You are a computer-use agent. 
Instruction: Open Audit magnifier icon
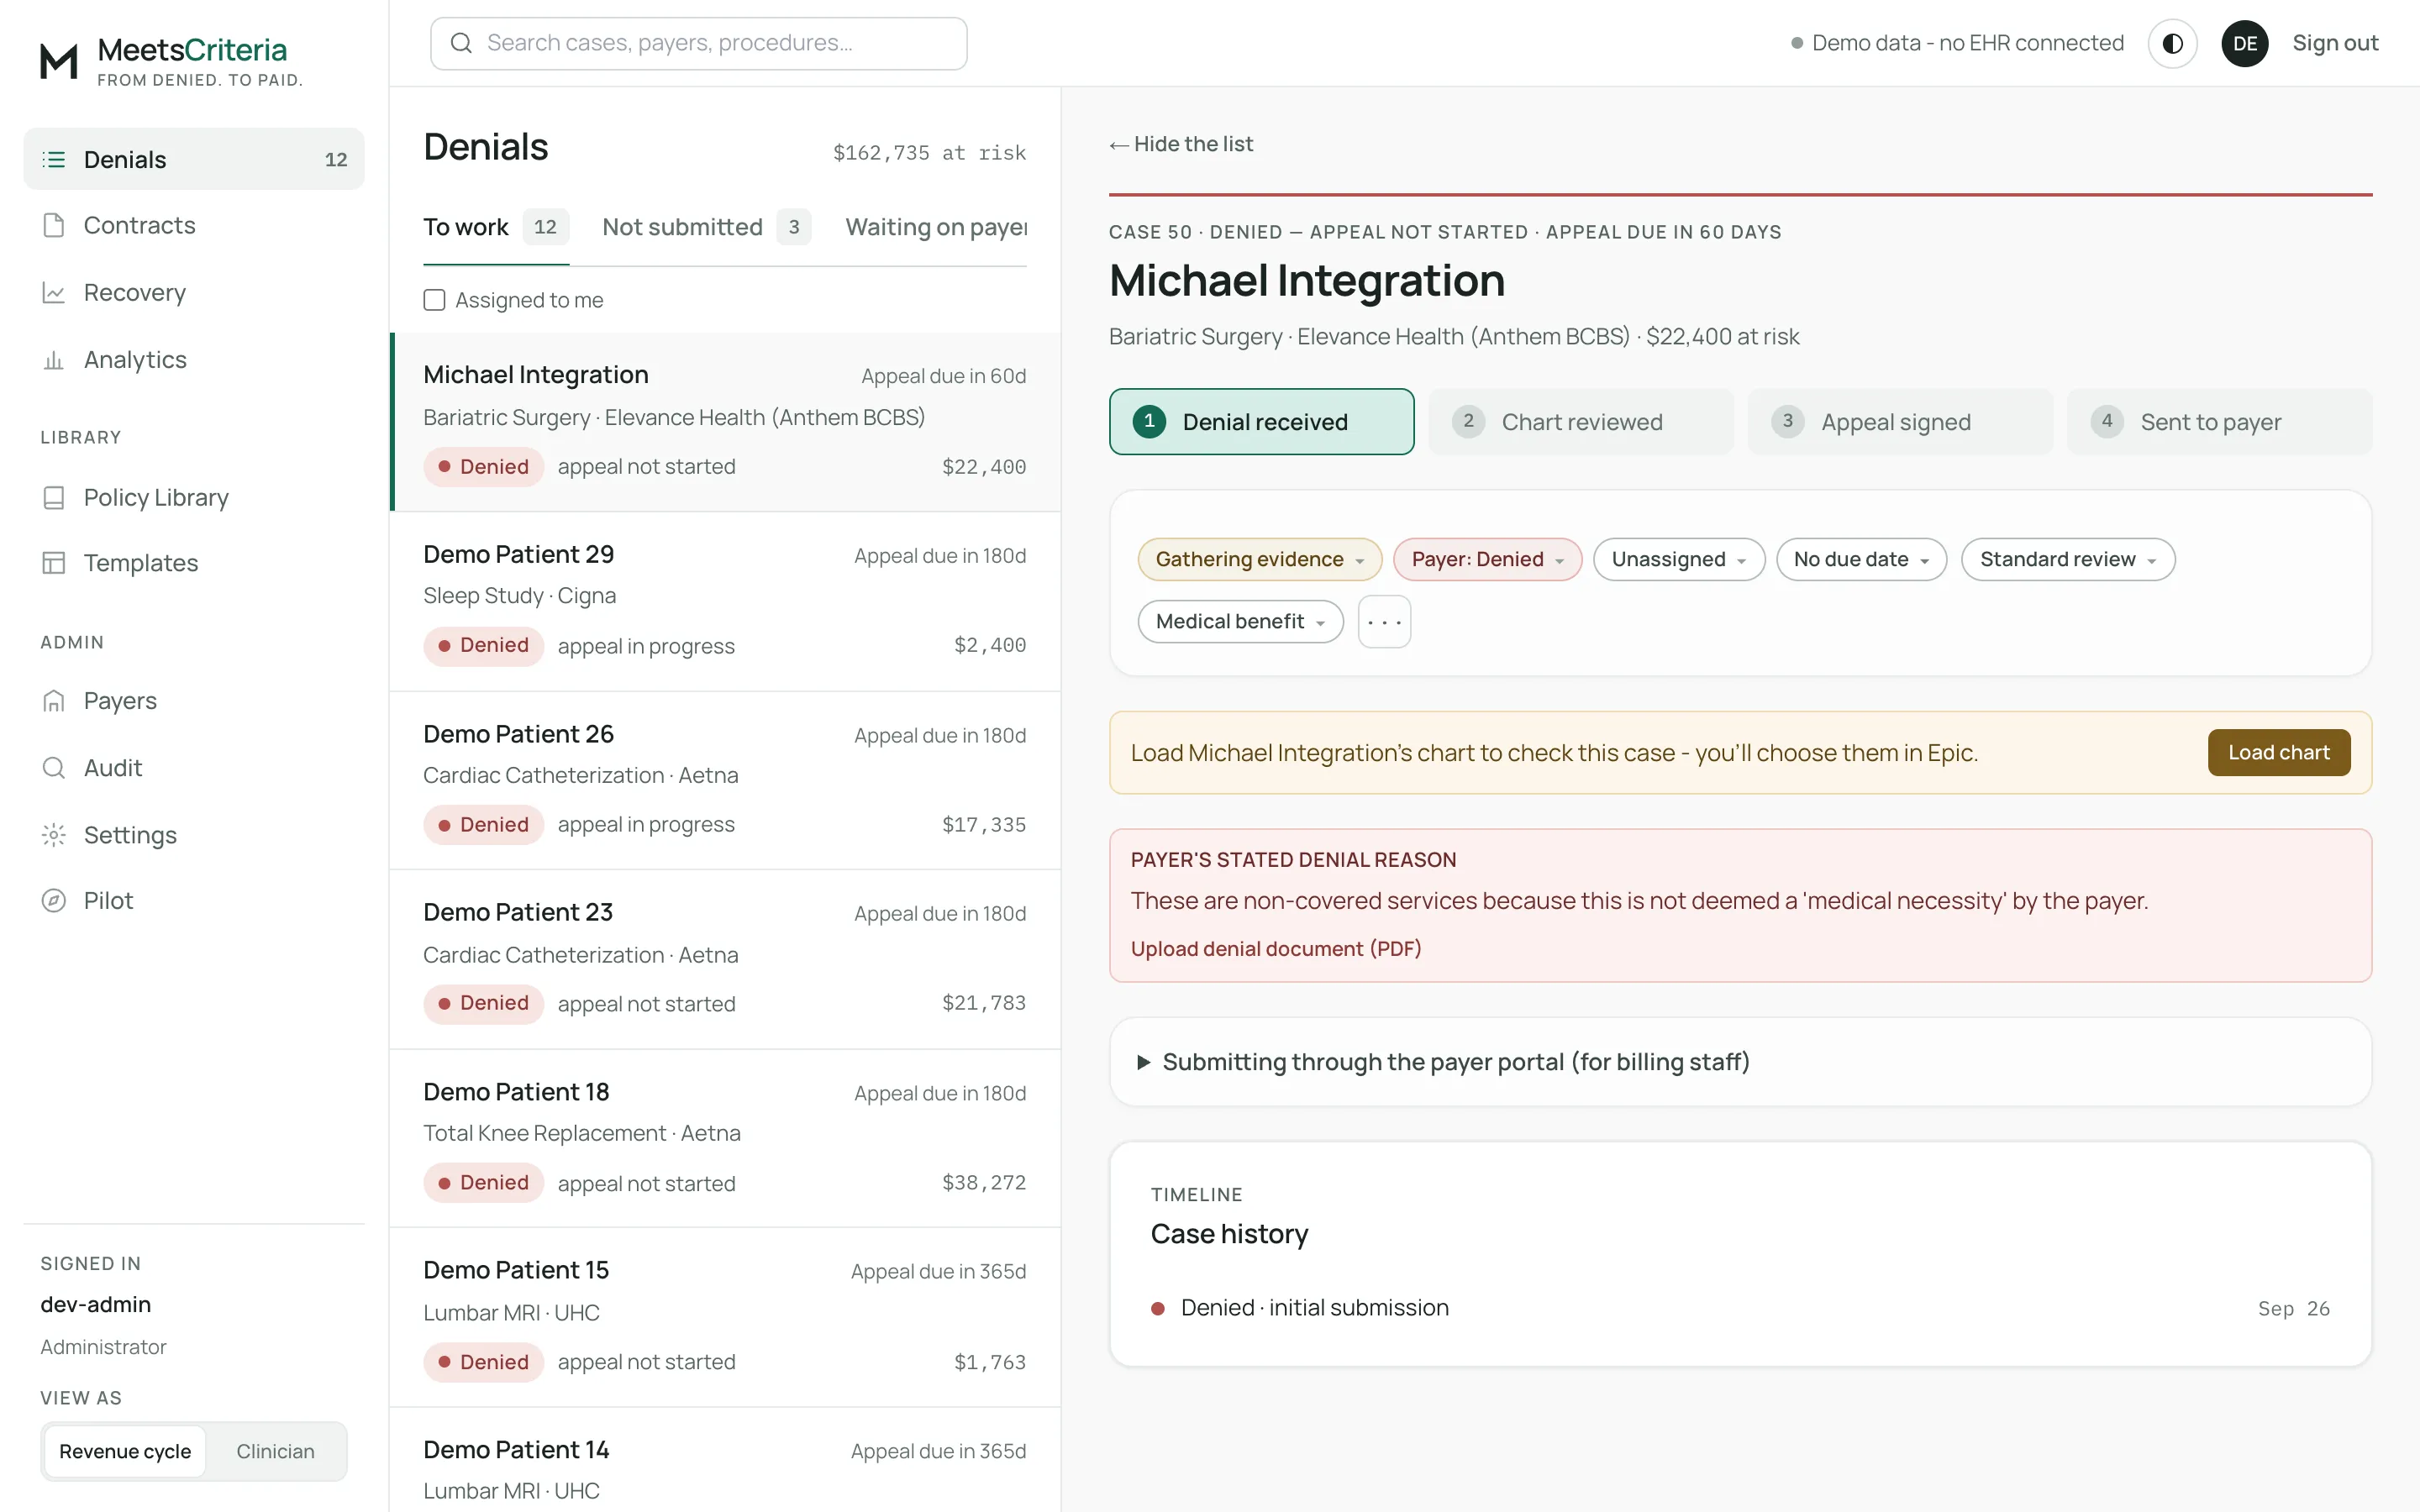pos(54,768)
